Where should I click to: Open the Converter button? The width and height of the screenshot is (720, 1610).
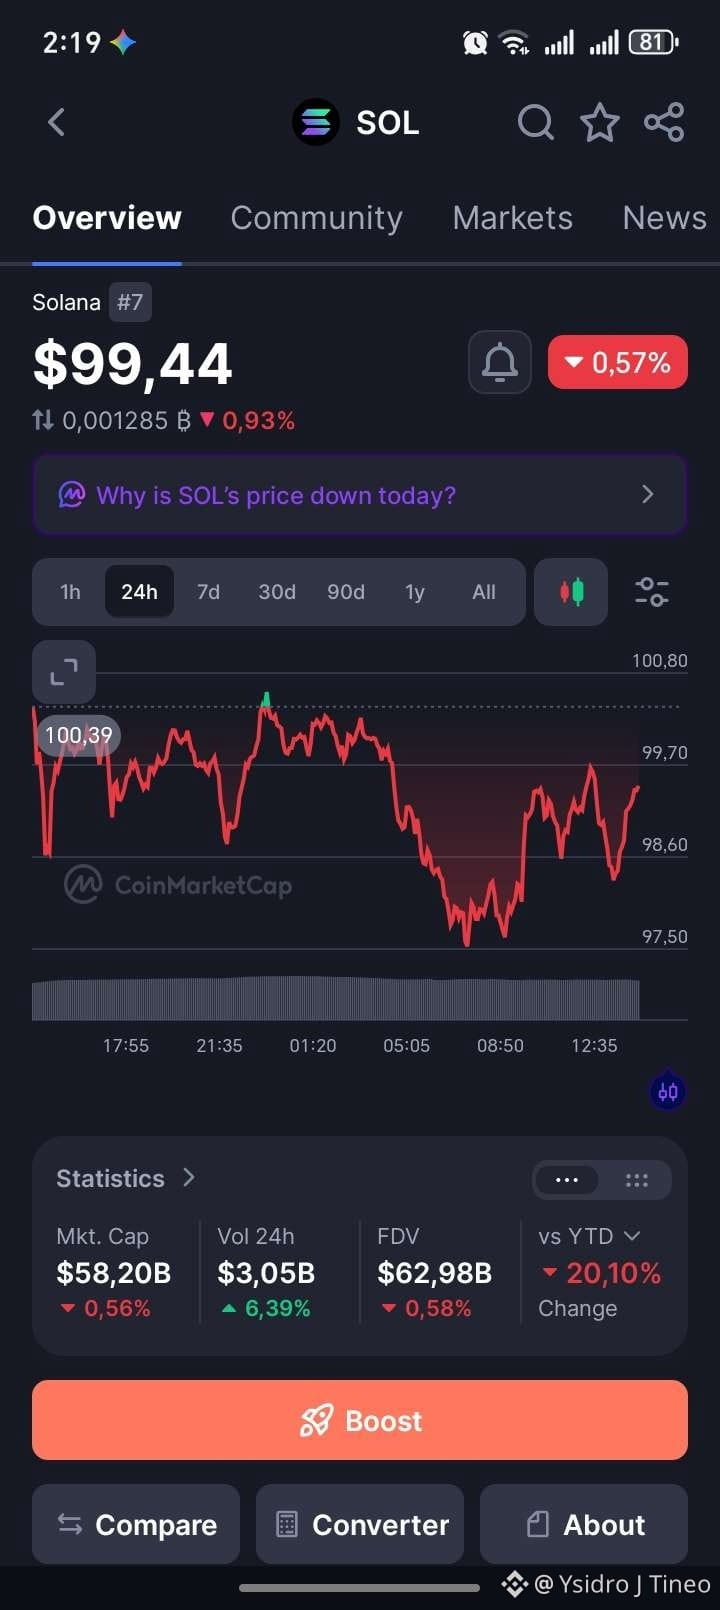[x=360, y=1524]
